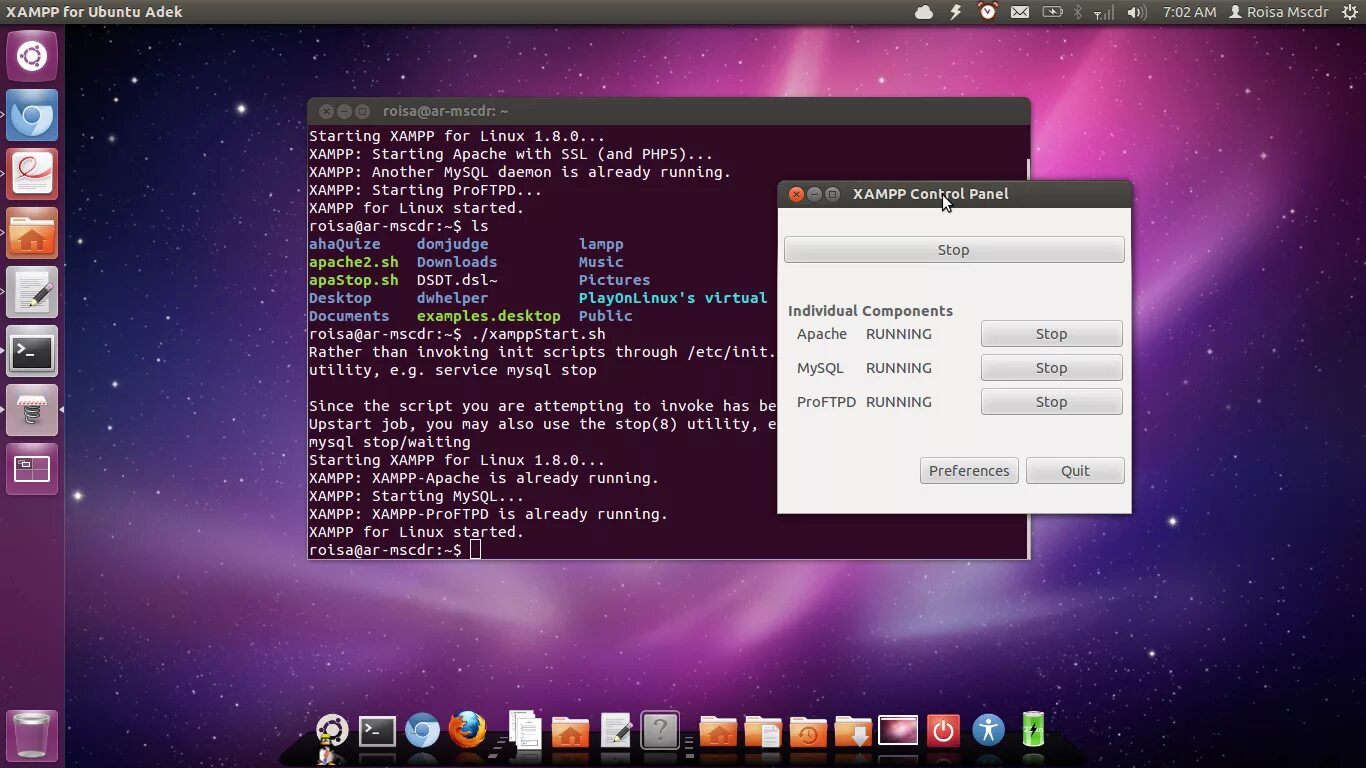1366x768 pixels.
Task: Click PlayOnLinux's virtual in terminal listing
Action: pyautogui.click(x=673, y=298)
